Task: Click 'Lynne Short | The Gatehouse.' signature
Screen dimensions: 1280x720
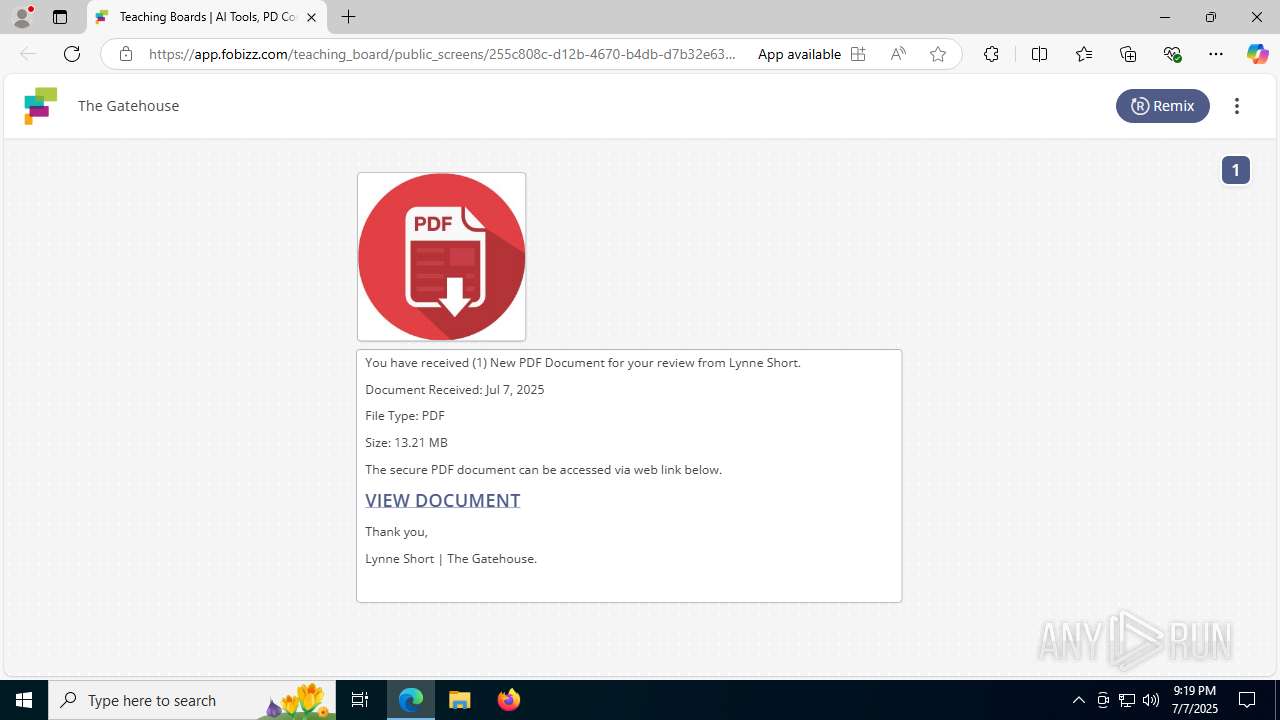Action: [451, 559]
